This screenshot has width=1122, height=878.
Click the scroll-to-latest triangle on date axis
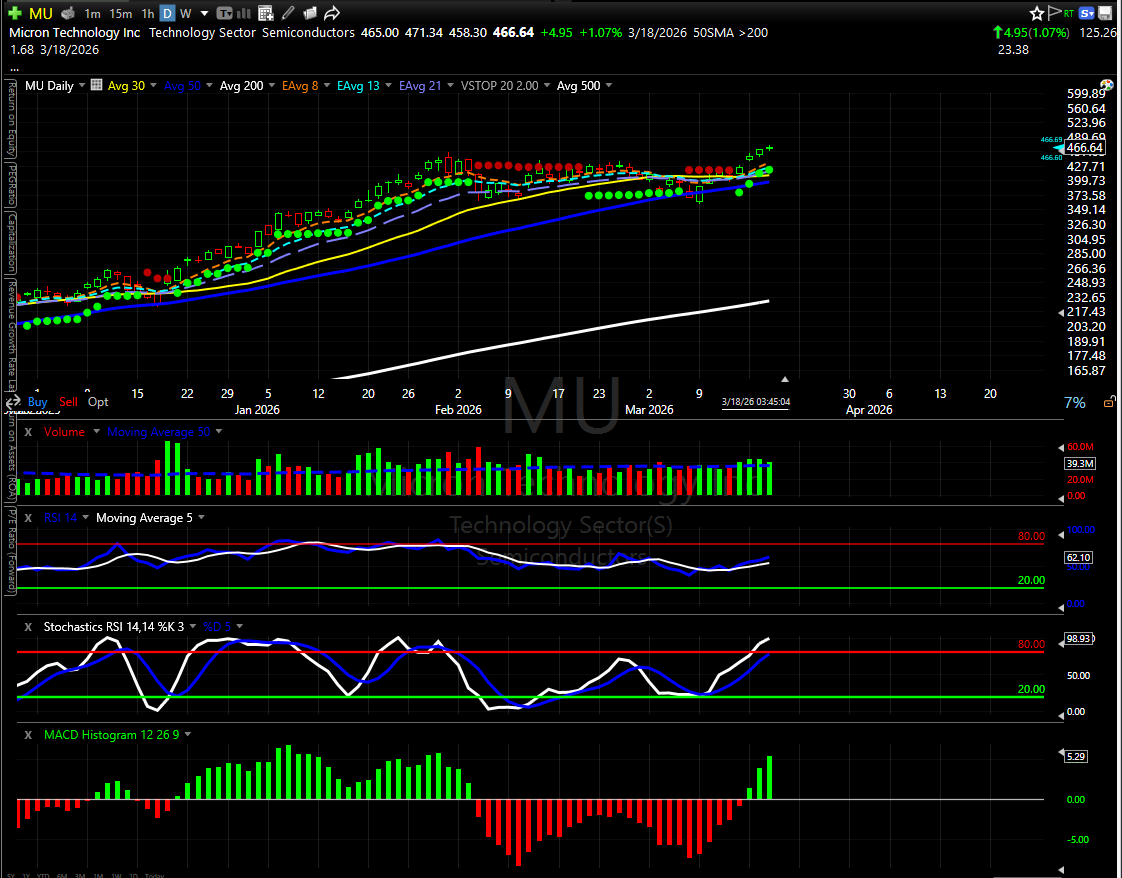pos(785,379)
